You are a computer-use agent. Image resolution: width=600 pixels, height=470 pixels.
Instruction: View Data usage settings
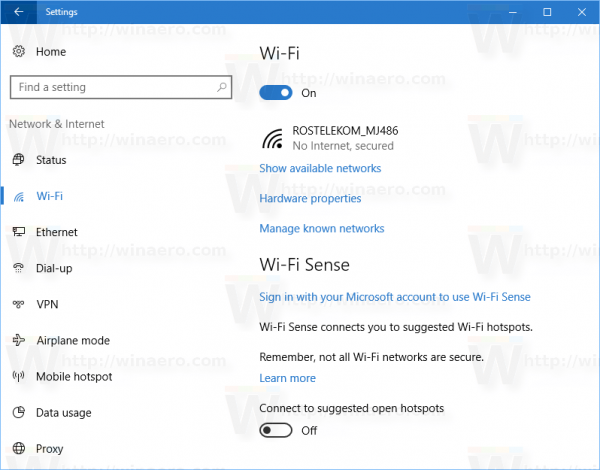coord(64,413)
